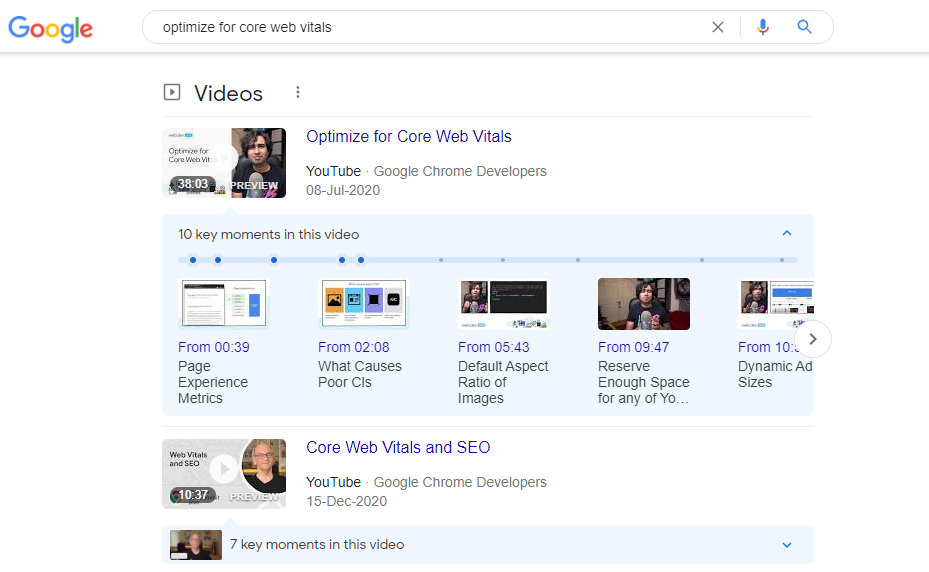This screenshot has height=572, width=929.
Task: Clear the search query with X icon
Action: coord(717,27)
